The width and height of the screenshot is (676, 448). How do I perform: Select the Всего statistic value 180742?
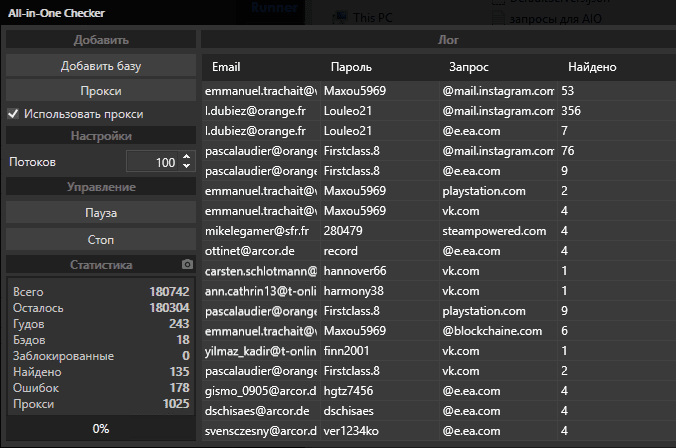pos(169,292)
